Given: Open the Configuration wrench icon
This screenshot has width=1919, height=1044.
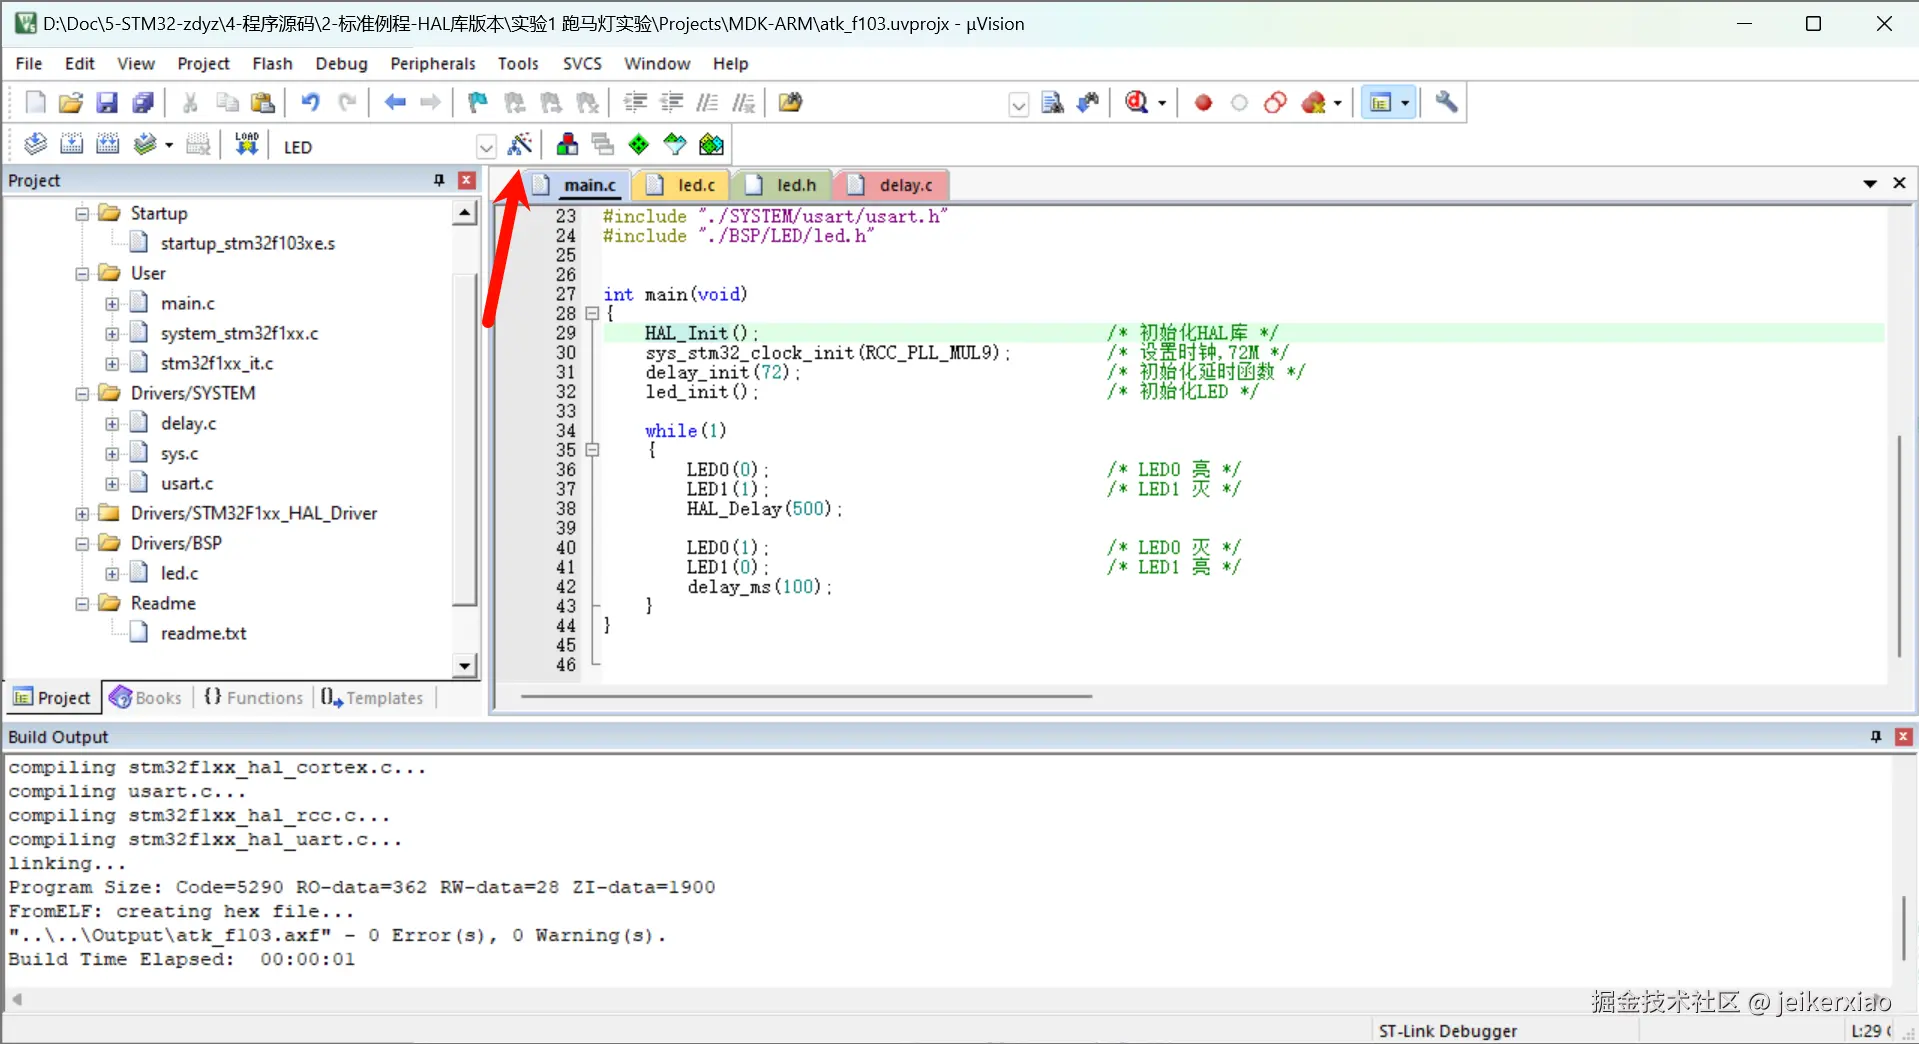Looking at the screenshot, I should pos(1446,103).
